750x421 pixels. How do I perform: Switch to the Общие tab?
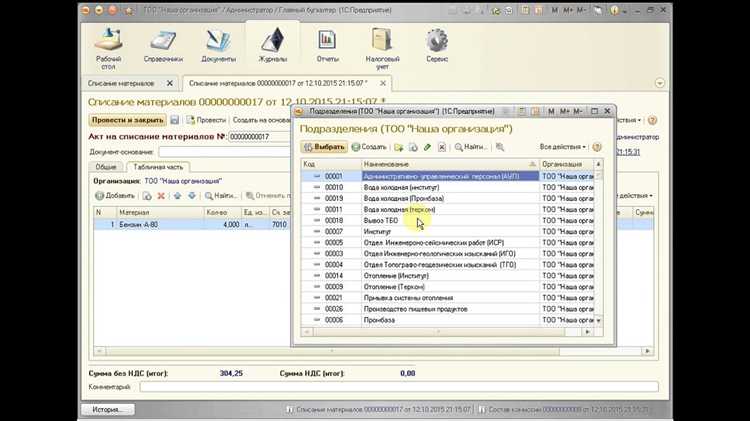(x=106, y=167)
